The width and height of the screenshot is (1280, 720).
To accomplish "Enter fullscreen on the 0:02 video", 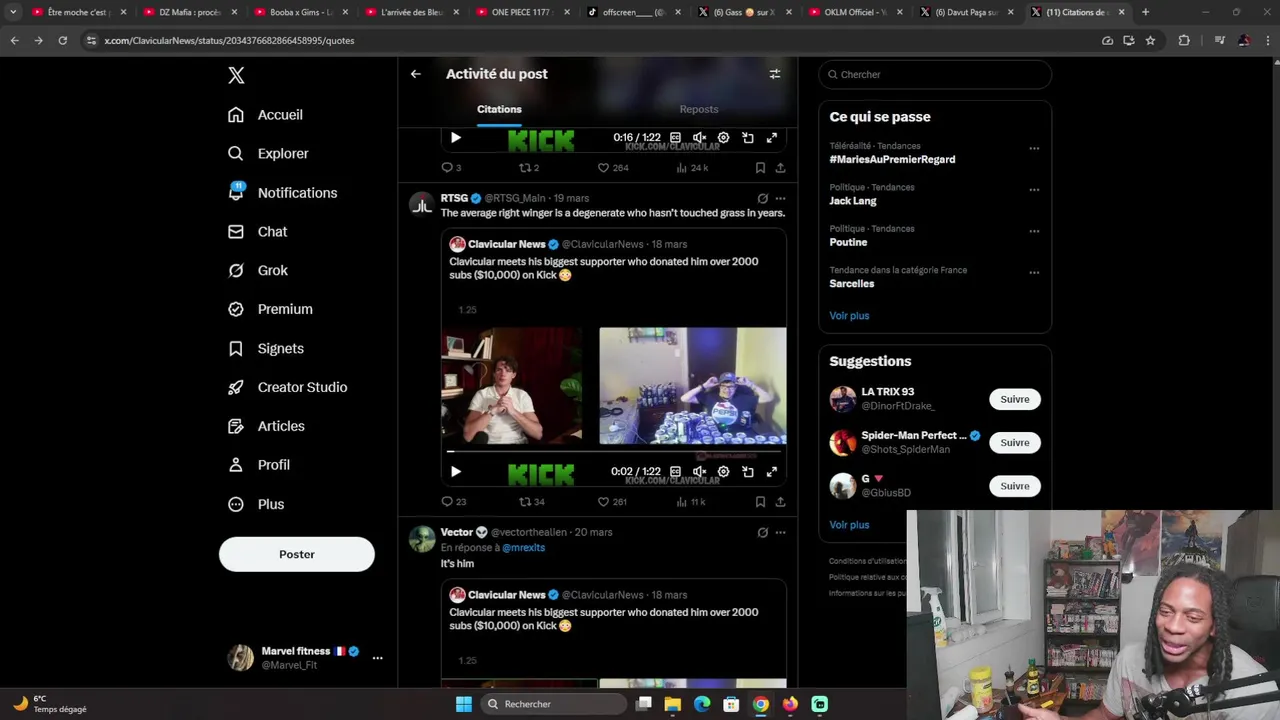I will click(771, 472).
